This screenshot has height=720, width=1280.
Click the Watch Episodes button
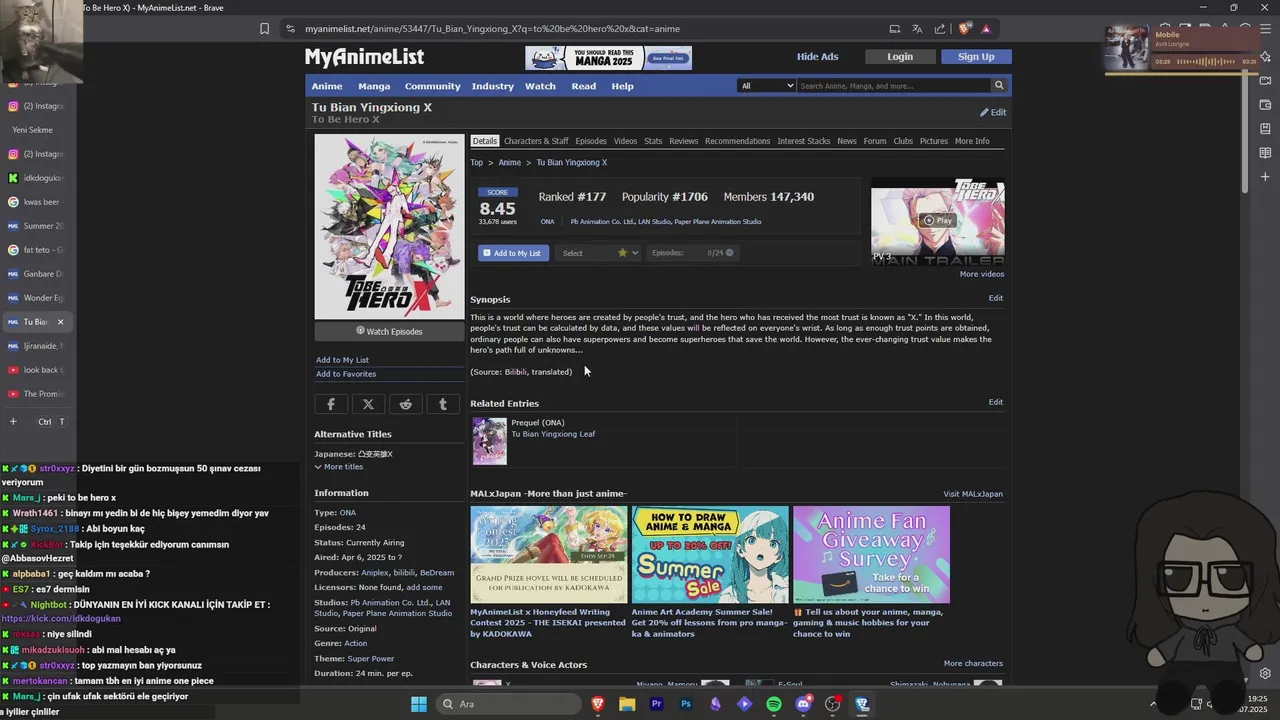tap(389, 331)
